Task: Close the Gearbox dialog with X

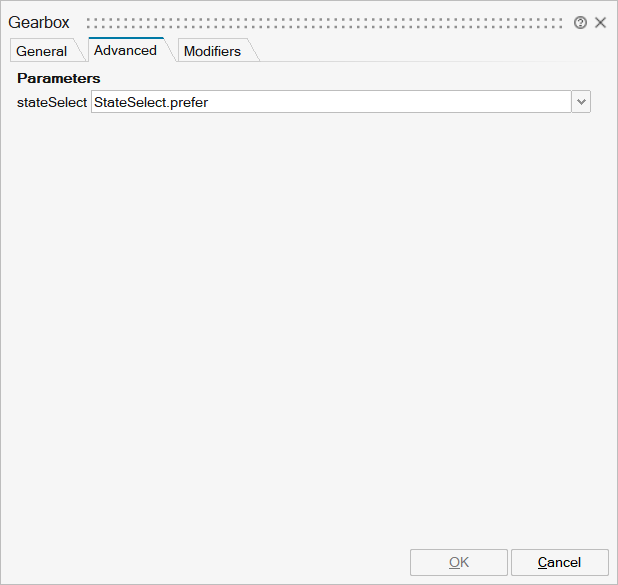Action: click(x=601, y=23)
